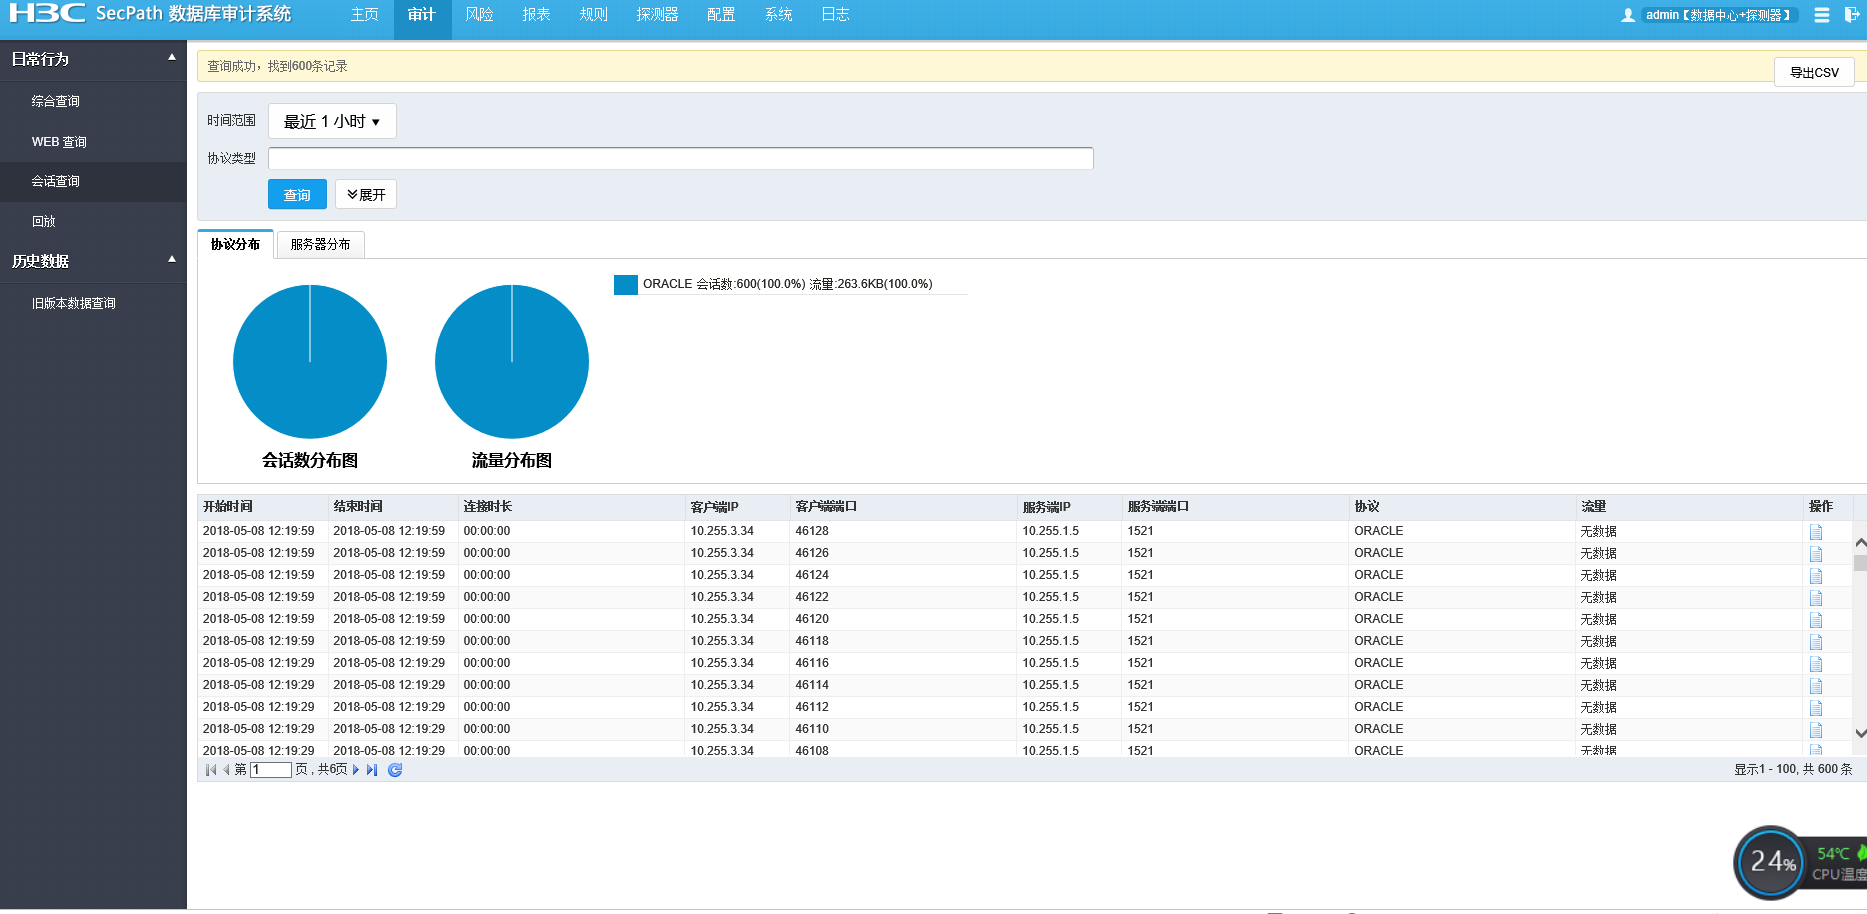Go to next page of results
1867x914 pixels.
coord(356,770)
